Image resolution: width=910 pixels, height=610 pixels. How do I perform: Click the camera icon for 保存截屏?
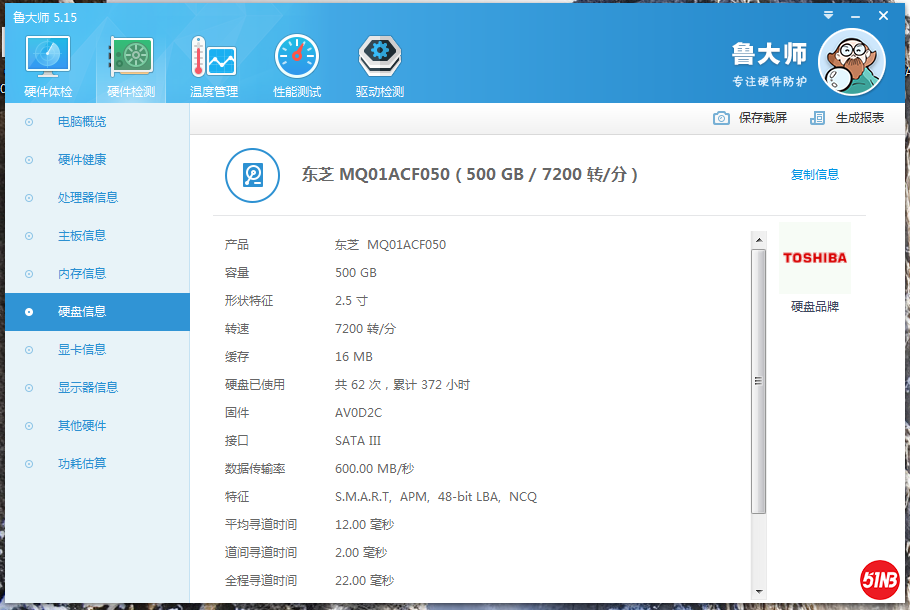[x=721, y=118]
